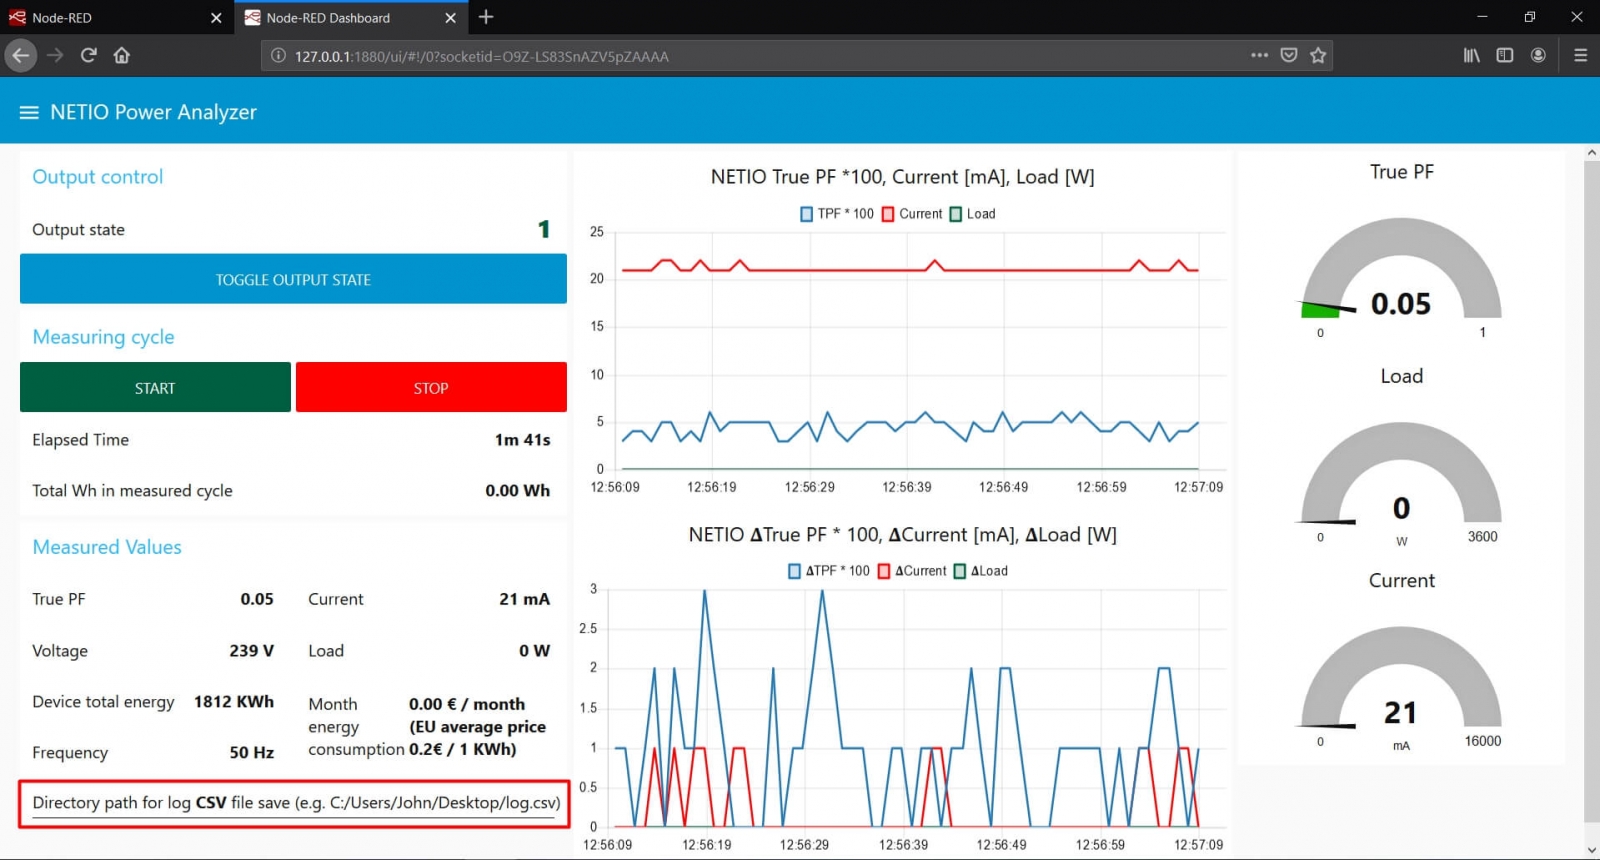Stop the measuring cycle

coord(431,387)
